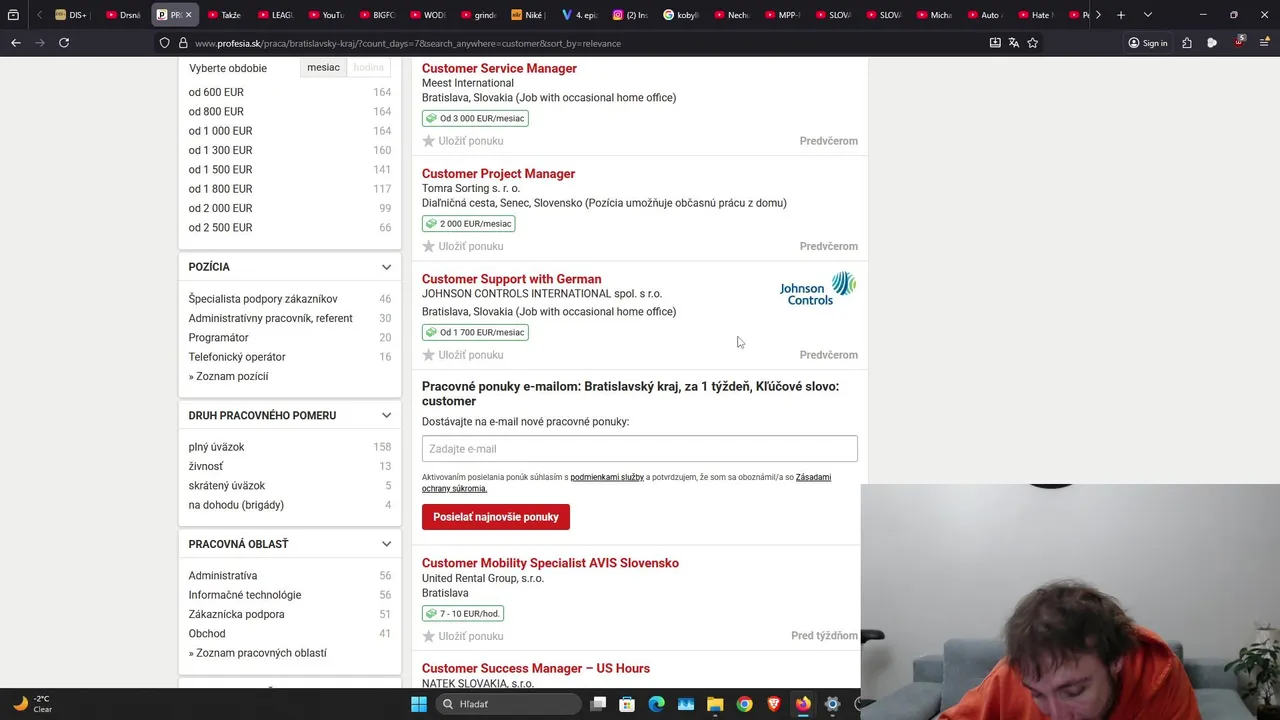Switch to the DIS+ tab
This screenshot has height=720, width=1280.
tap(71, 15)
